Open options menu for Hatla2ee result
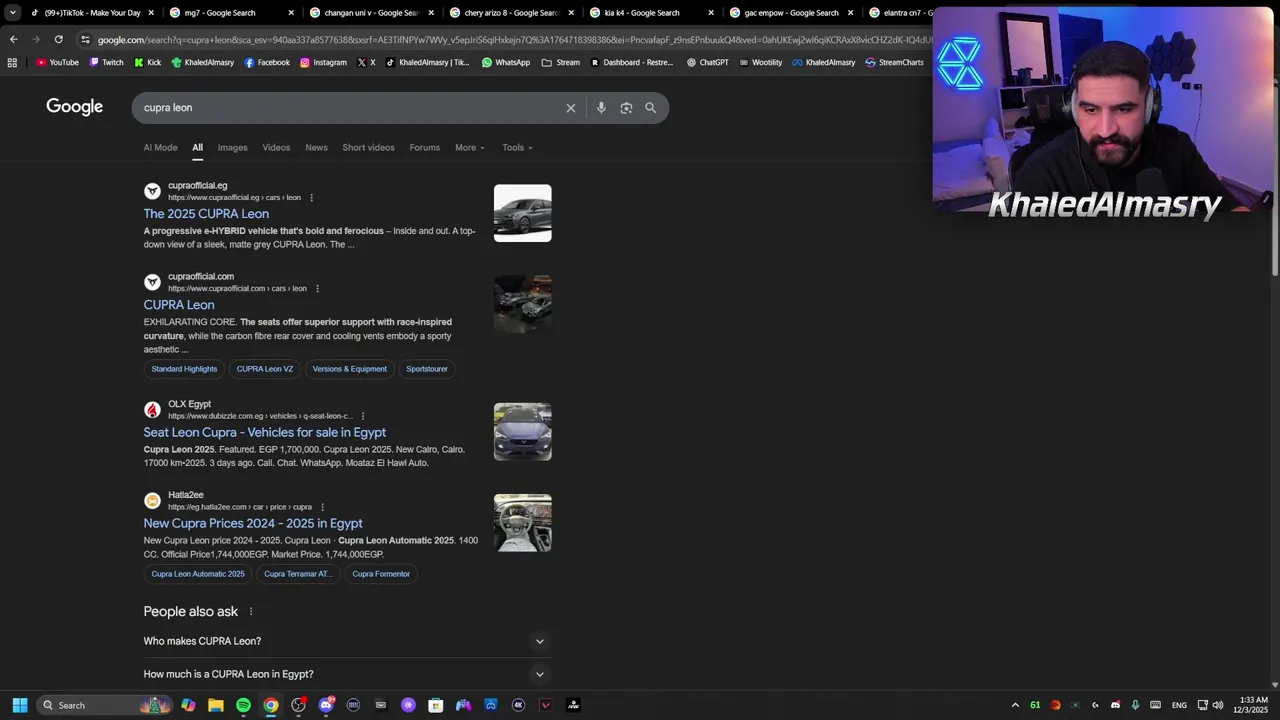The image size is (1280, 720). pos(322,507)
